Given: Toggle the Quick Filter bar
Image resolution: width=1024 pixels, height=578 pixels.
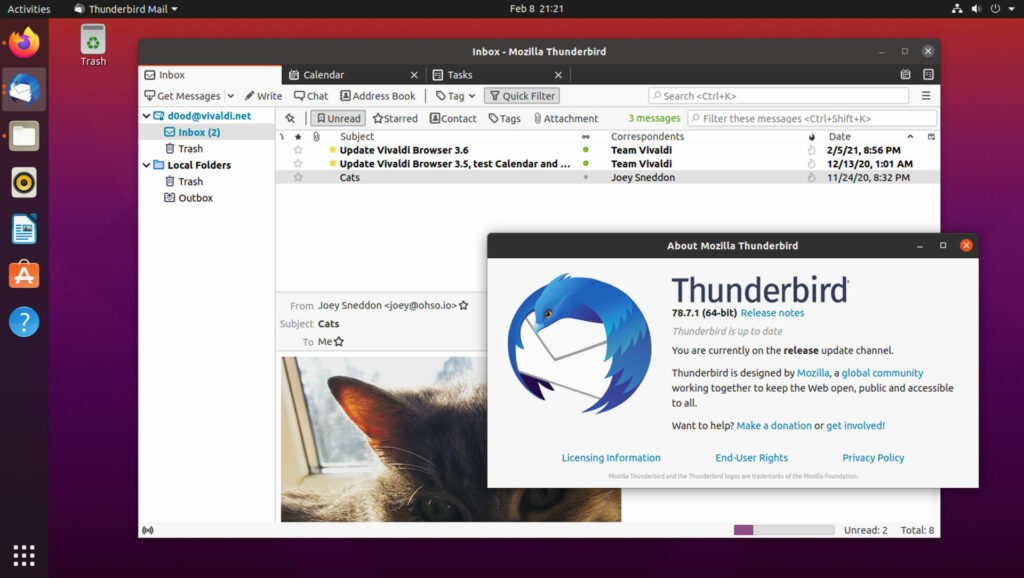Looking at the screenshot, I should (522, 96).
